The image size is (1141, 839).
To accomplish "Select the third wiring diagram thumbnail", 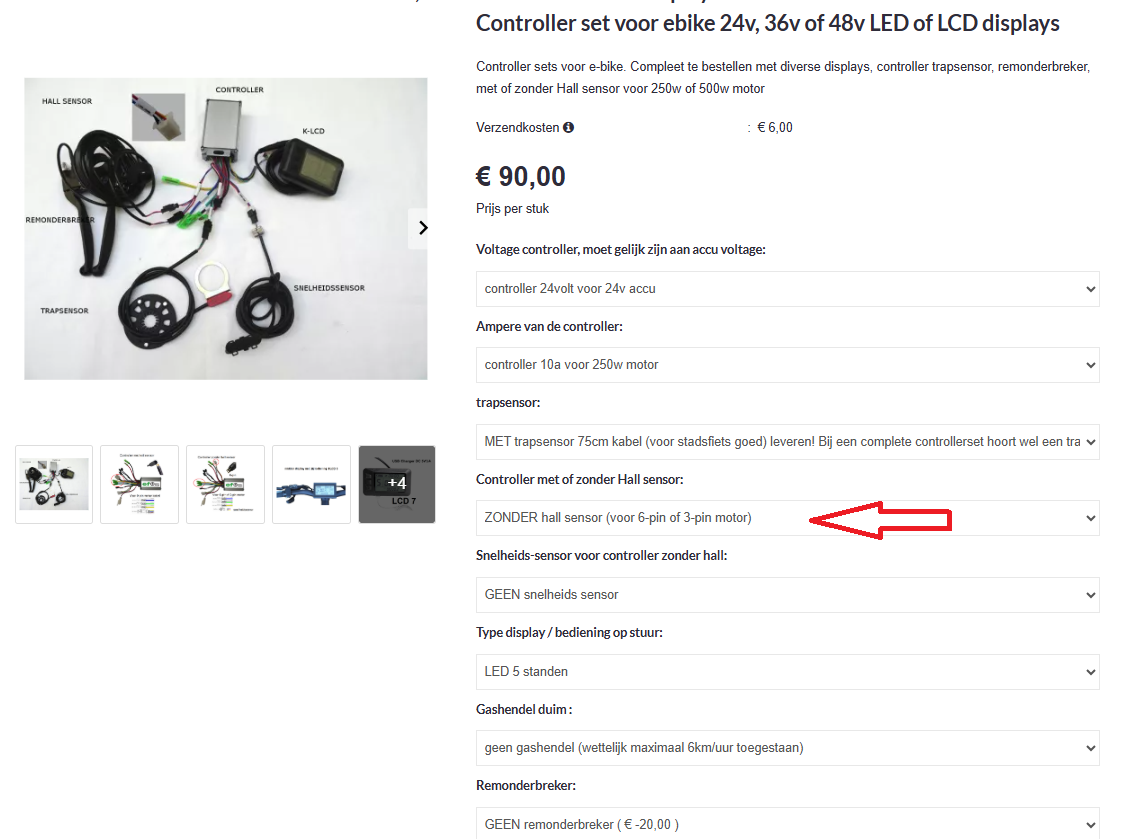I will click(x=225, y=485).
